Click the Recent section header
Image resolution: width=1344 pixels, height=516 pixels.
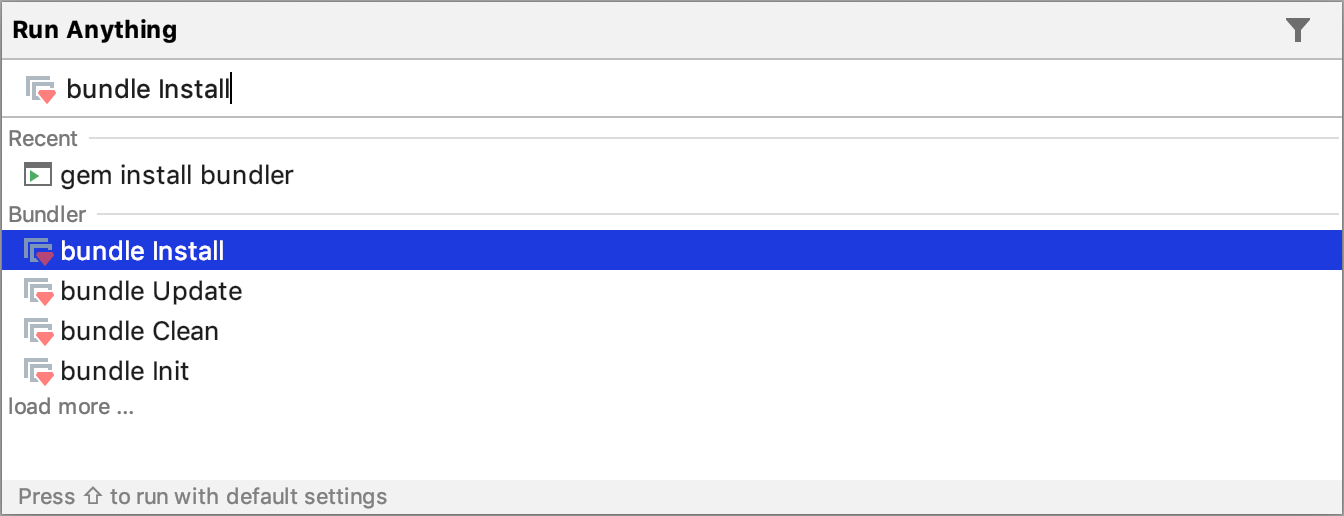[x=43, y=139]
